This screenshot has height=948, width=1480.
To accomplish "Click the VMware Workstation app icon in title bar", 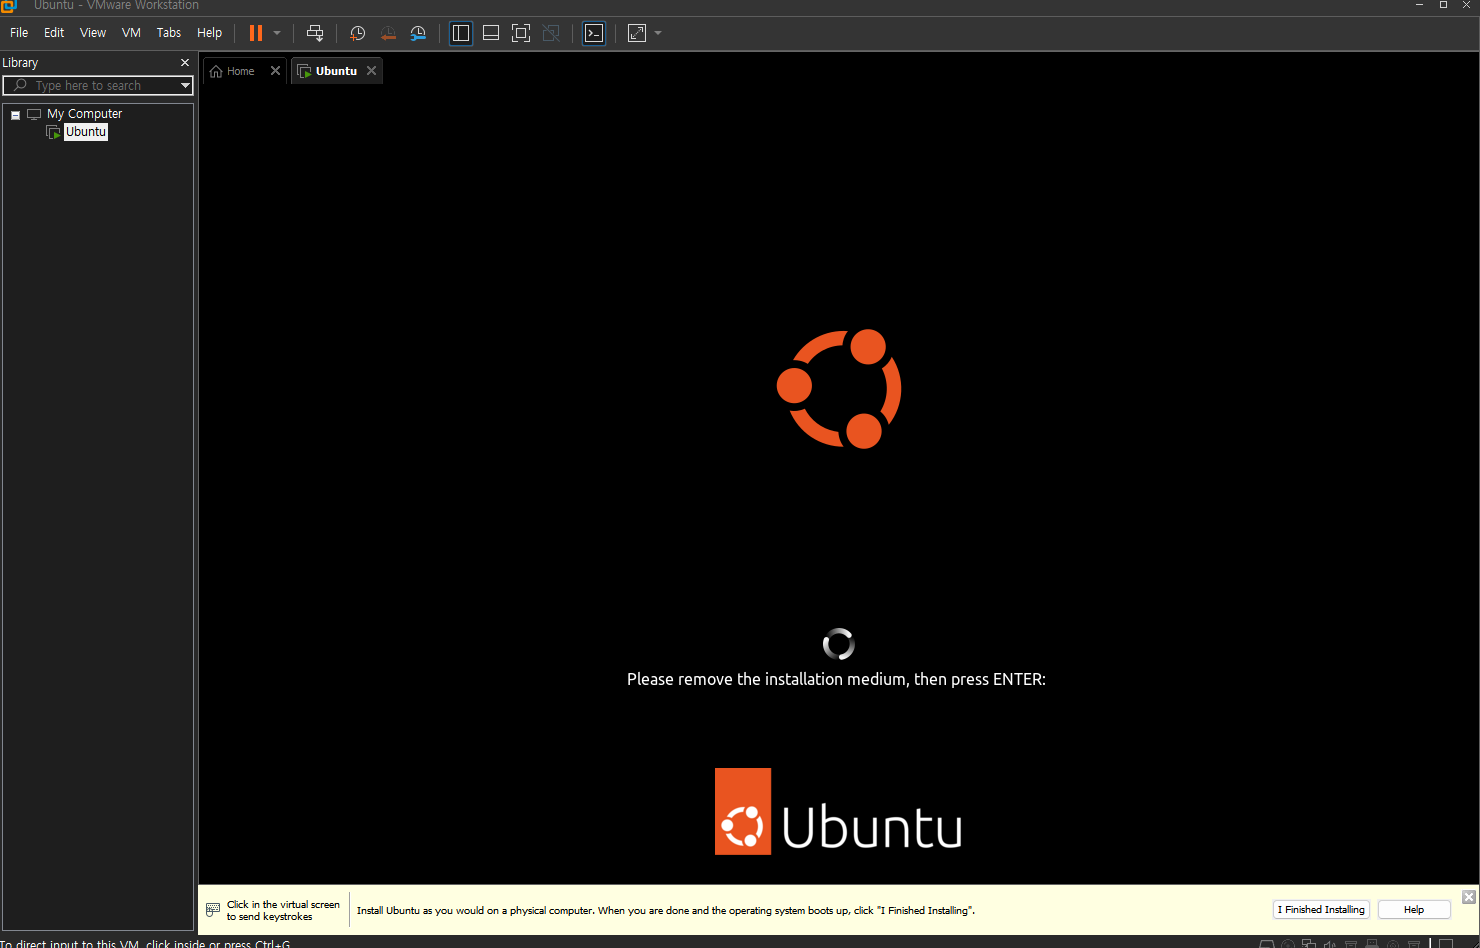I will tap(9, 6).
